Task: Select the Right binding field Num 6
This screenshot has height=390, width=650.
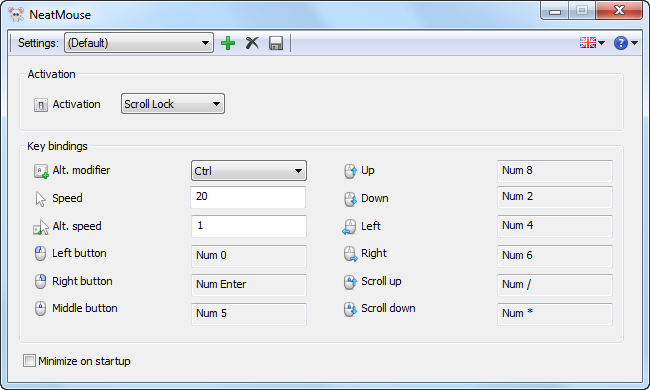Action: pos(555,256)
